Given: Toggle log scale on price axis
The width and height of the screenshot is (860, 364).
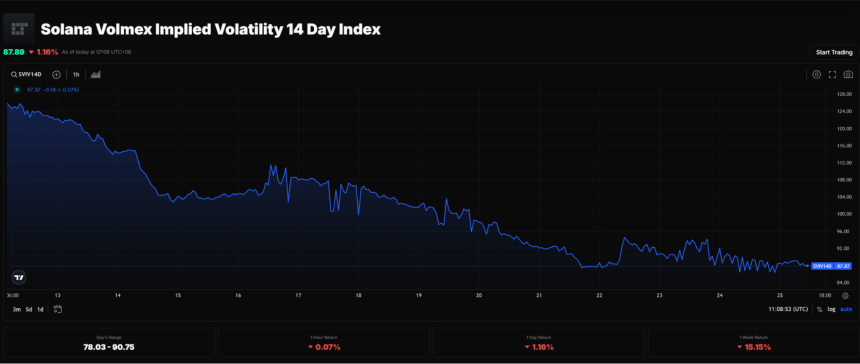Looking at the screenshot, I should (831, 309).
